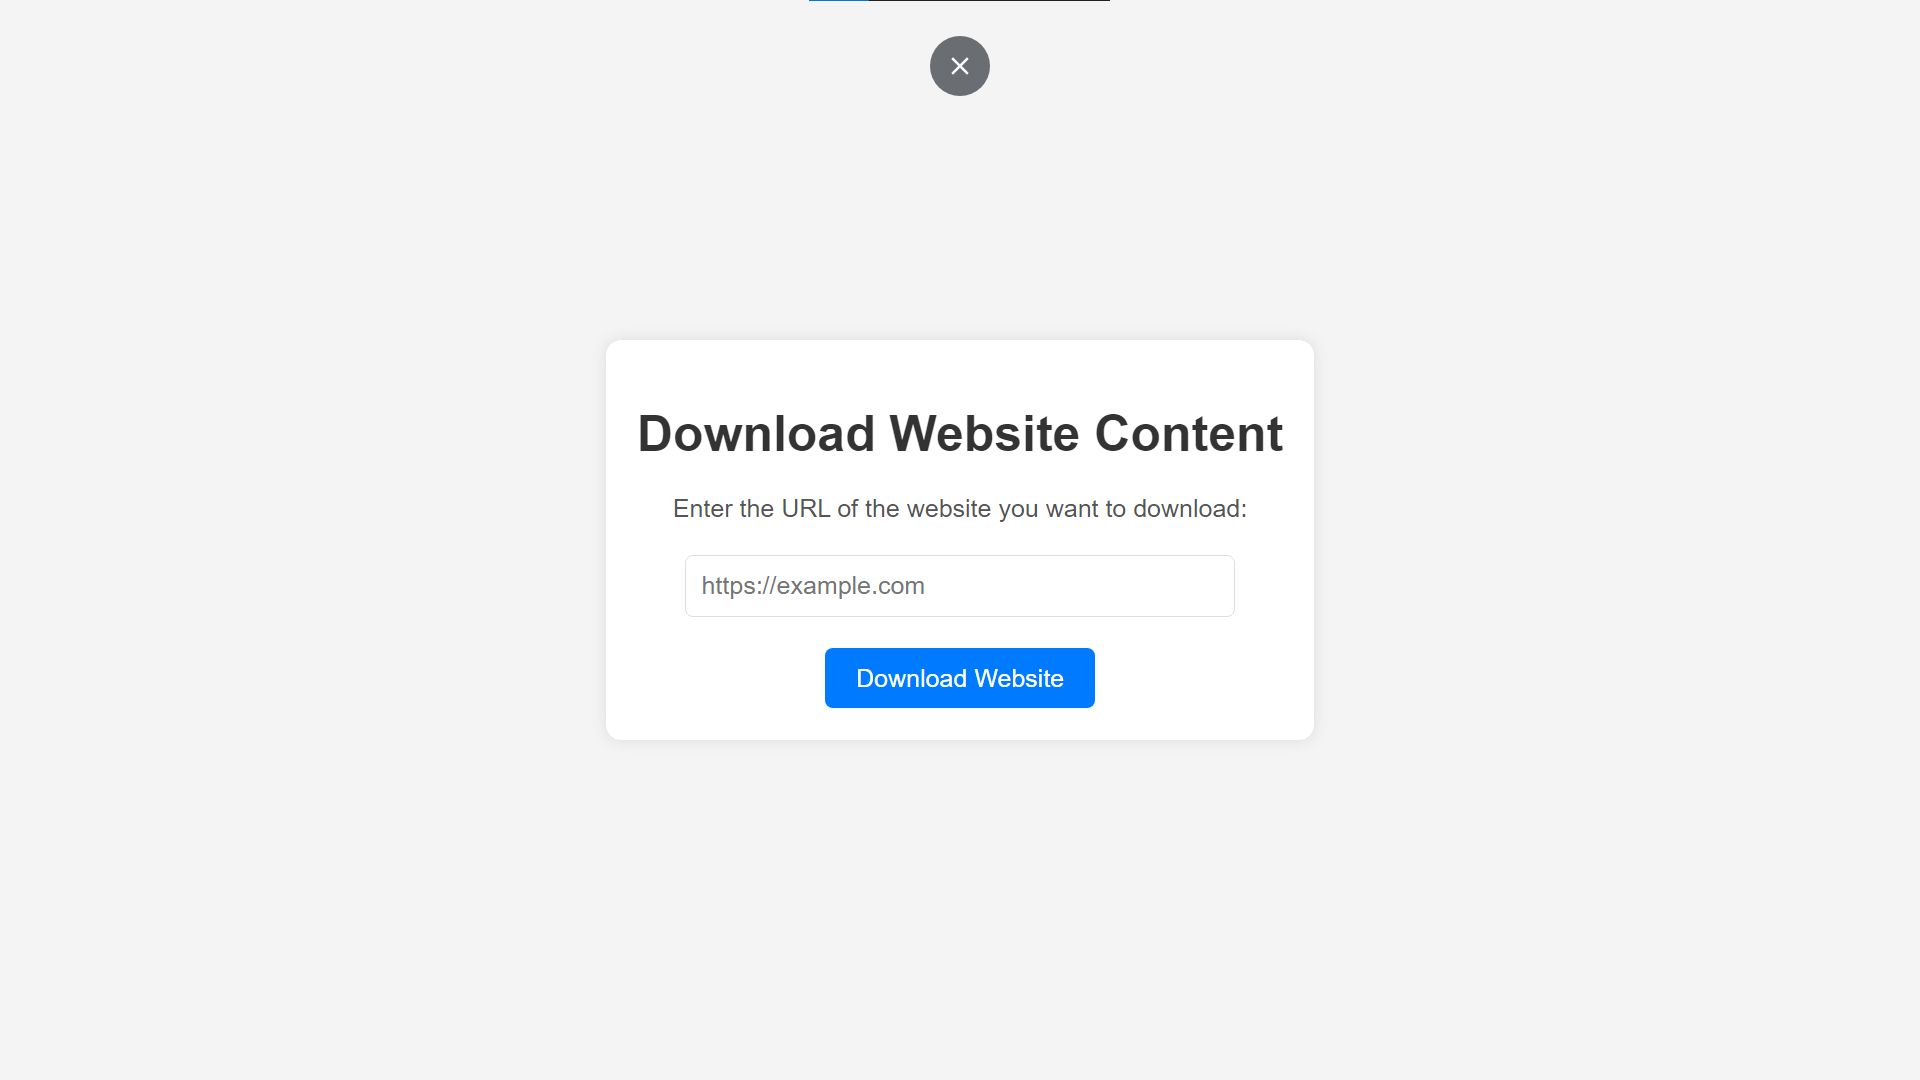Click the word "Content" in the heading
Screen dimensions: 1920x1080
point(1189,434)
